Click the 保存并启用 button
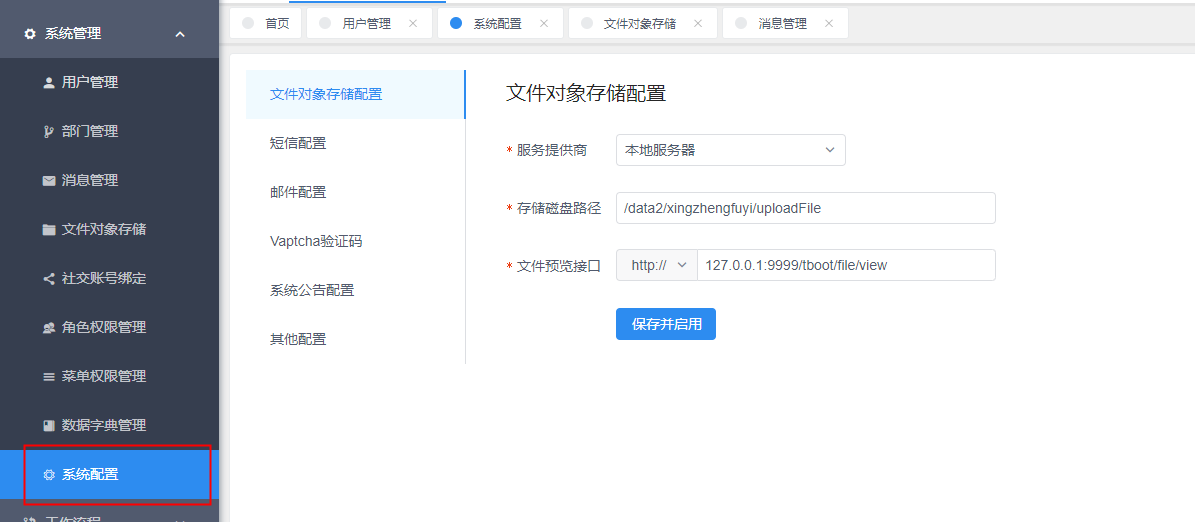This screenshot has width=1195, height=522. [x=665, y=324]
